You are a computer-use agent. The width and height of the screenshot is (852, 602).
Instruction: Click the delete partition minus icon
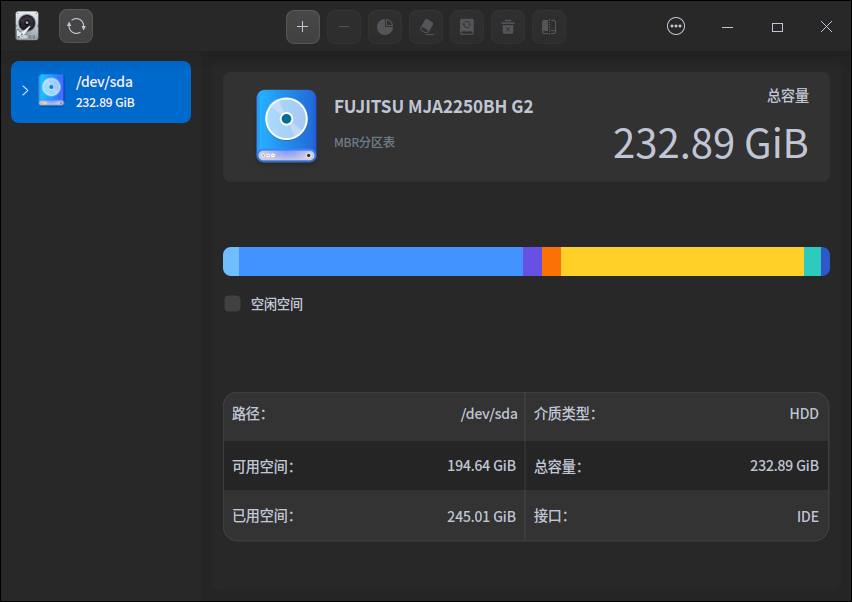click(344, 27)
